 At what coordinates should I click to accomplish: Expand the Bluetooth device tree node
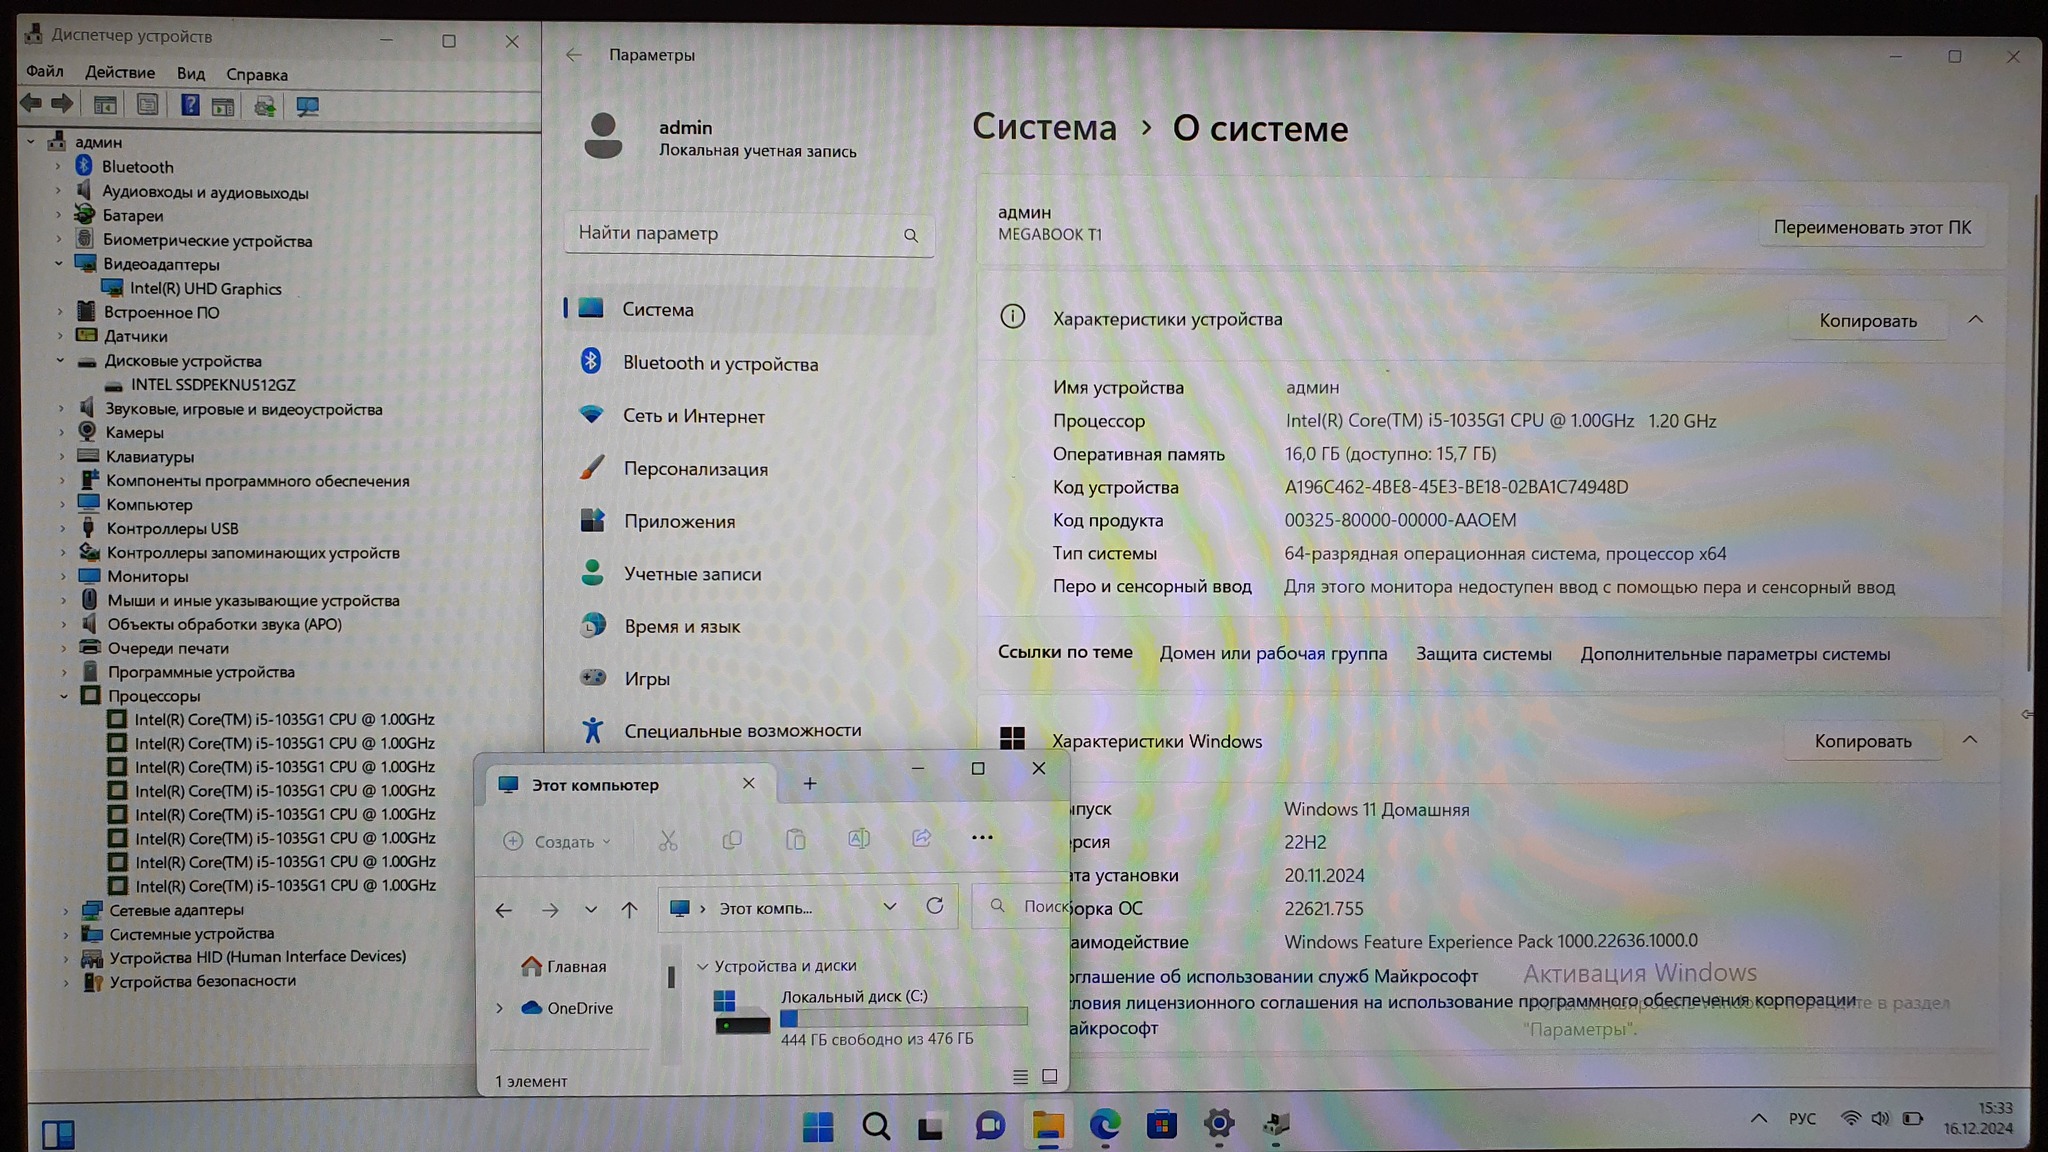coord(58,167)
